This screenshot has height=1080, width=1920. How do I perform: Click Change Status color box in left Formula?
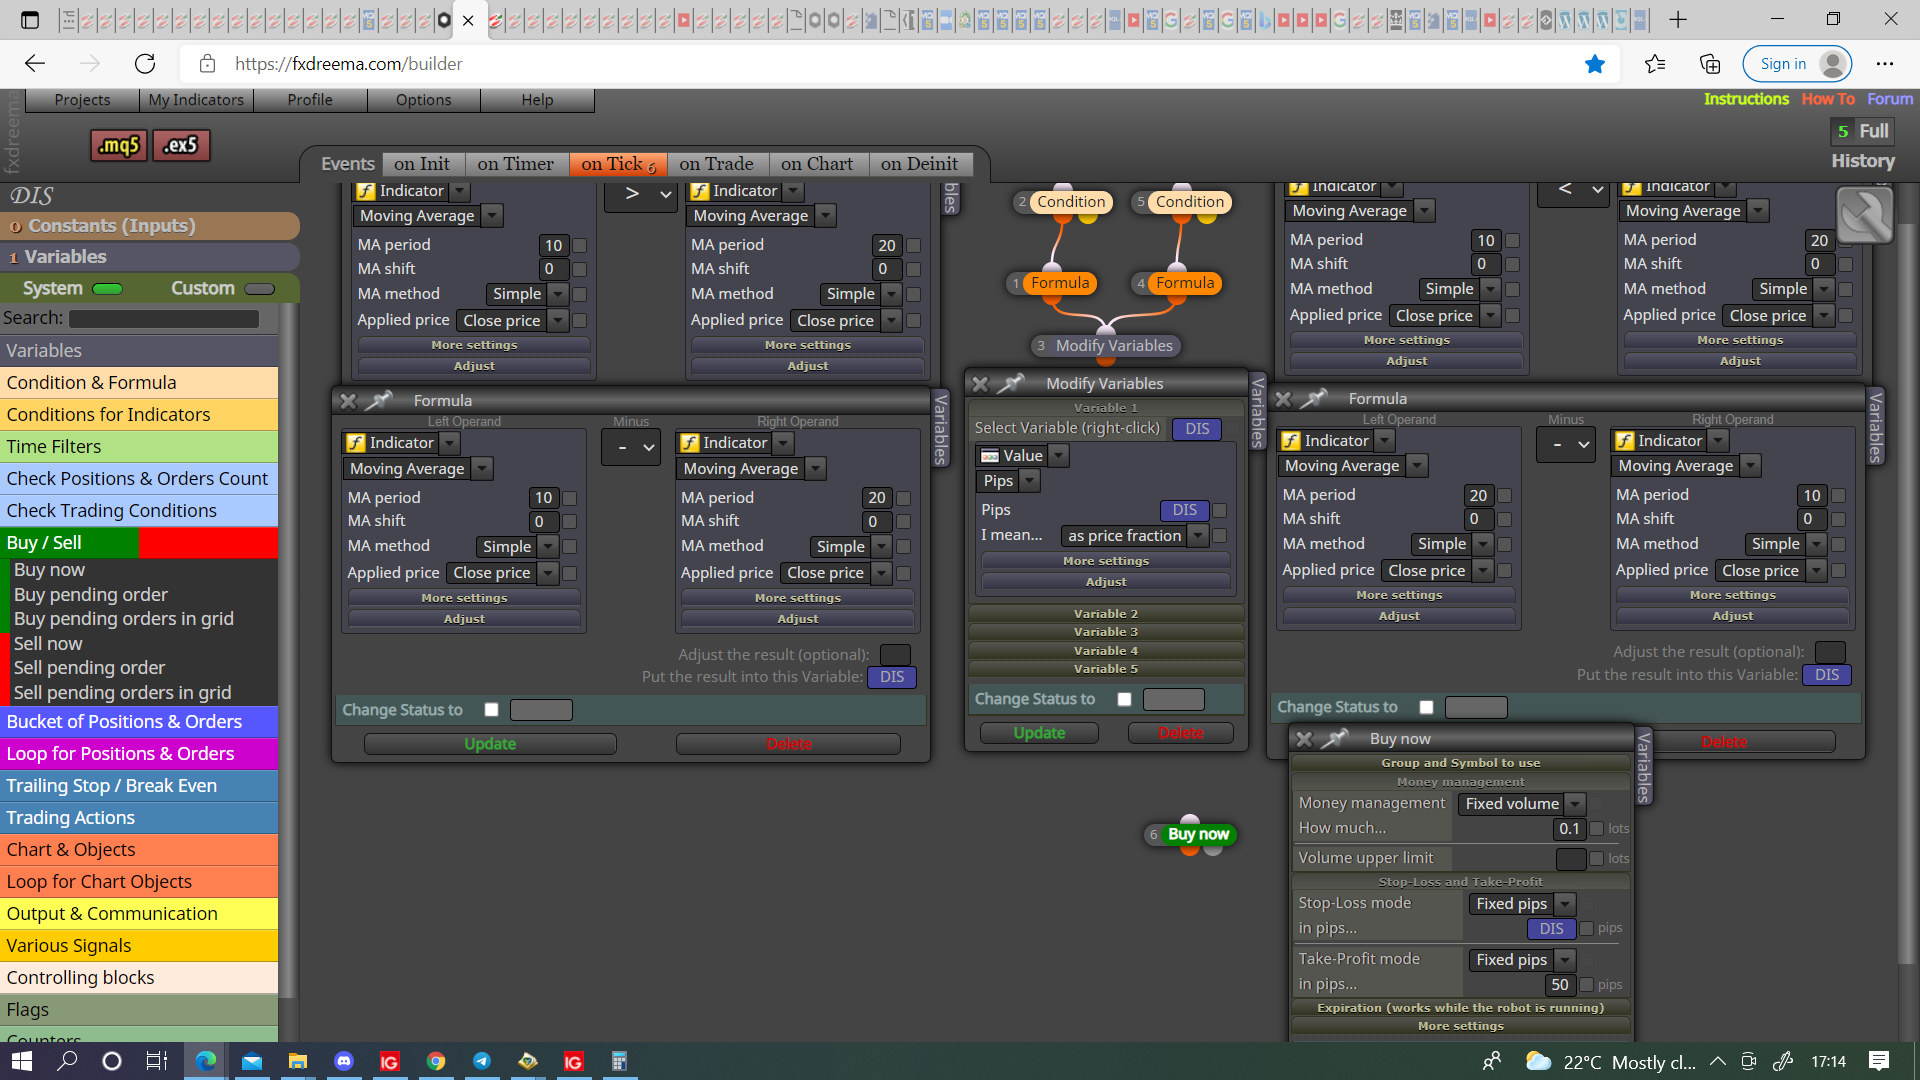tap(541, 710)
